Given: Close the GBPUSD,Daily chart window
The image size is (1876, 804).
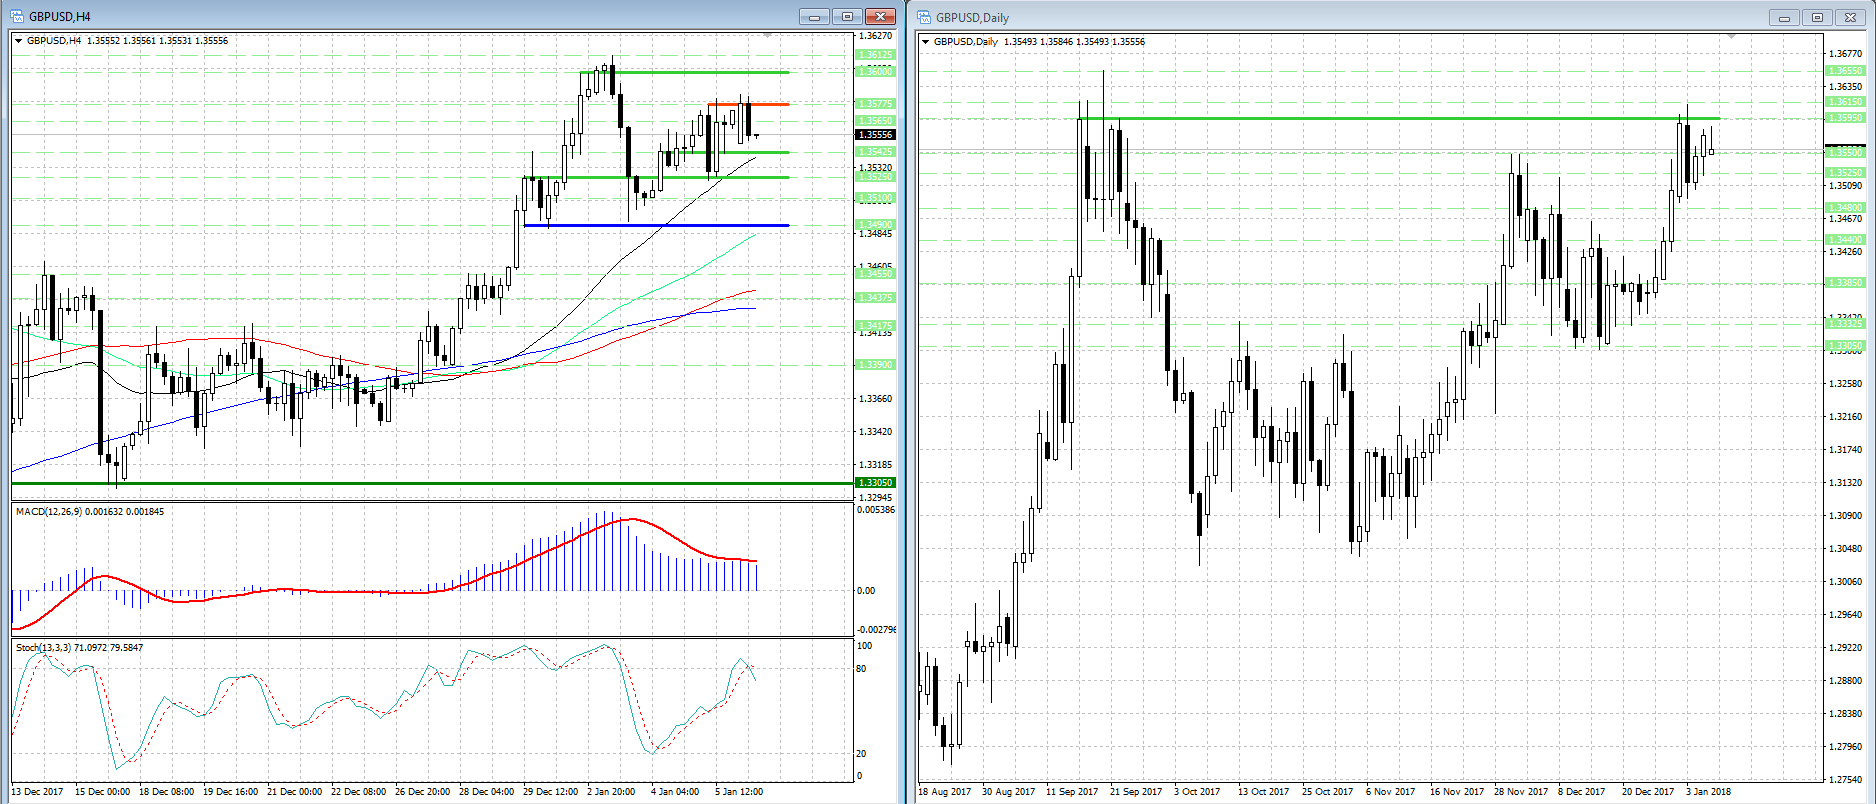Looking at the screenshot, I should click(x=1850, y=17).
